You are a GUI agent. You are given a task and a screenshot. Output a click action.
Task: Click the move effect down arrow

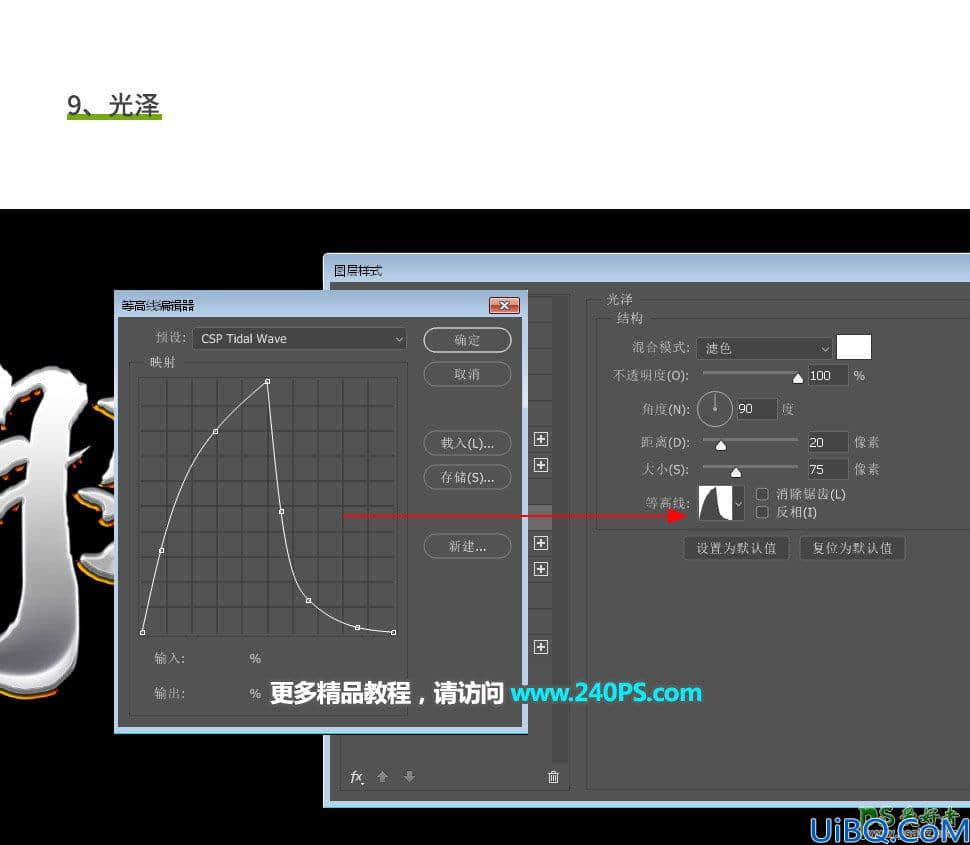tap(409, 776)
